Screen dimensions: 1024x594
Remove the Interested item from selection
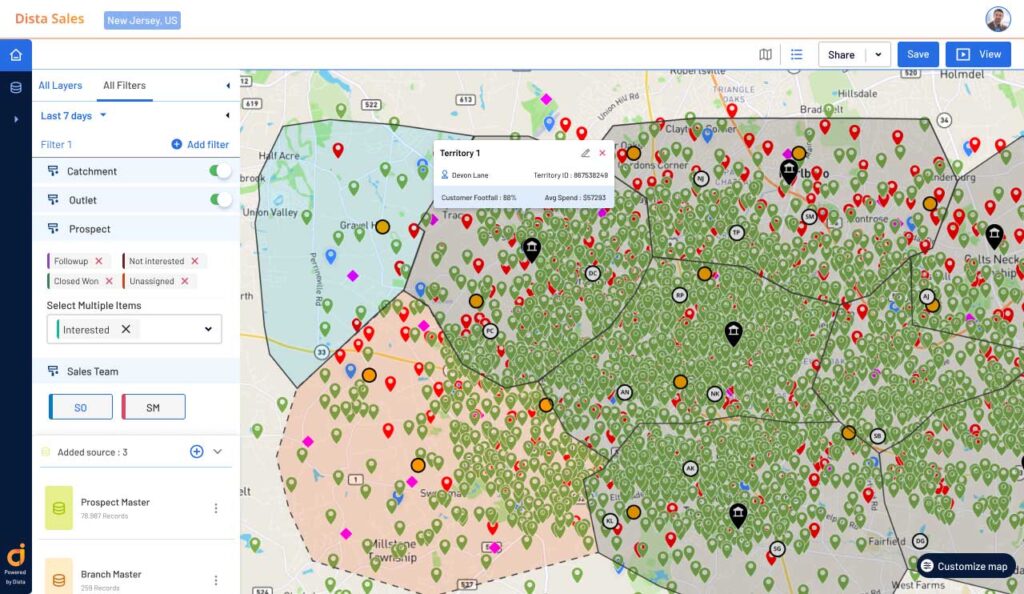point(126,329)
